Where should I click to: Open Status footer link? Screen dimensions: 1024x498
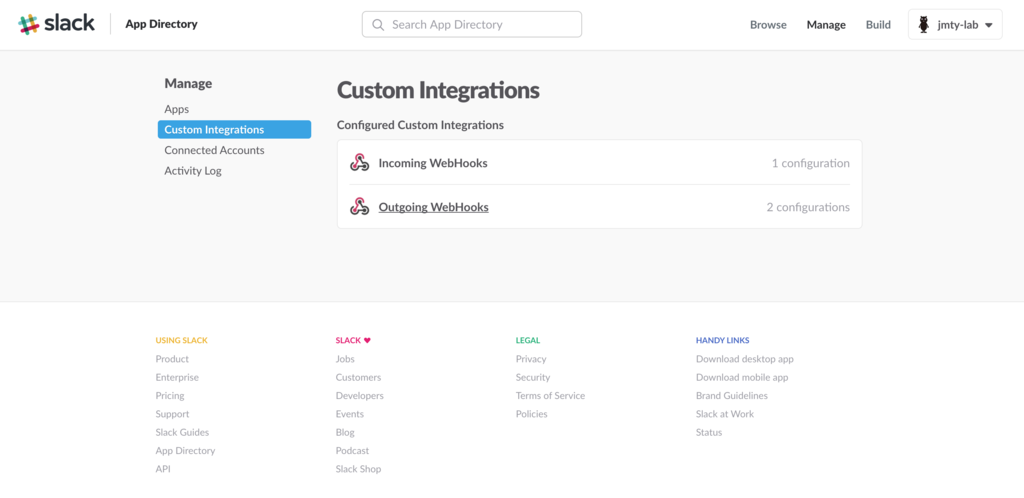tap(709, 432)
